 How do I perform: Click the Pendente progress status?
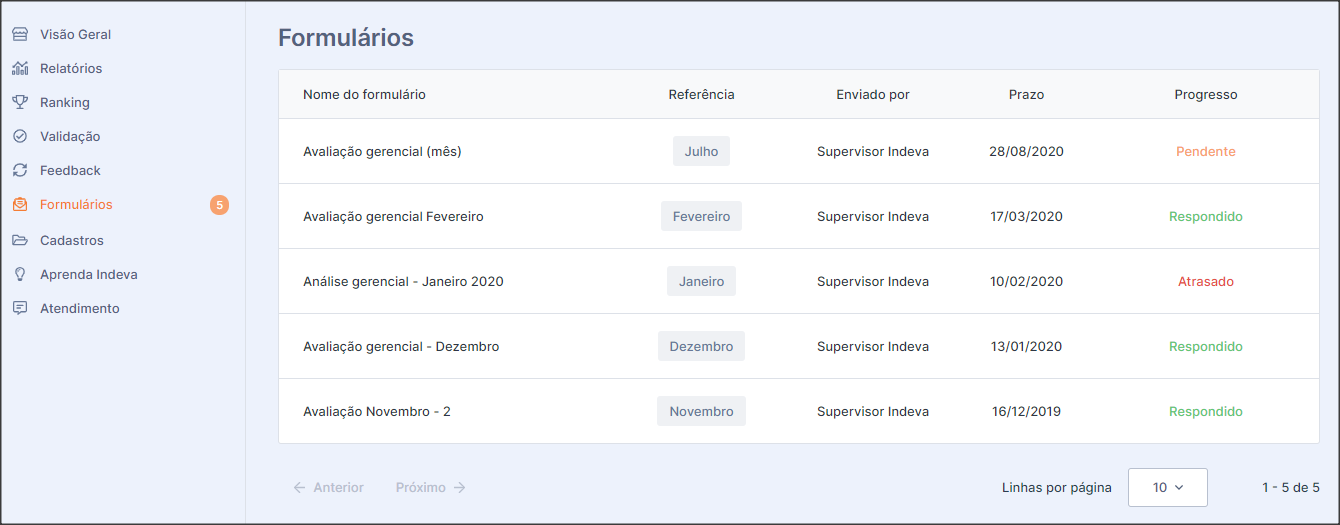(1205, 152)
